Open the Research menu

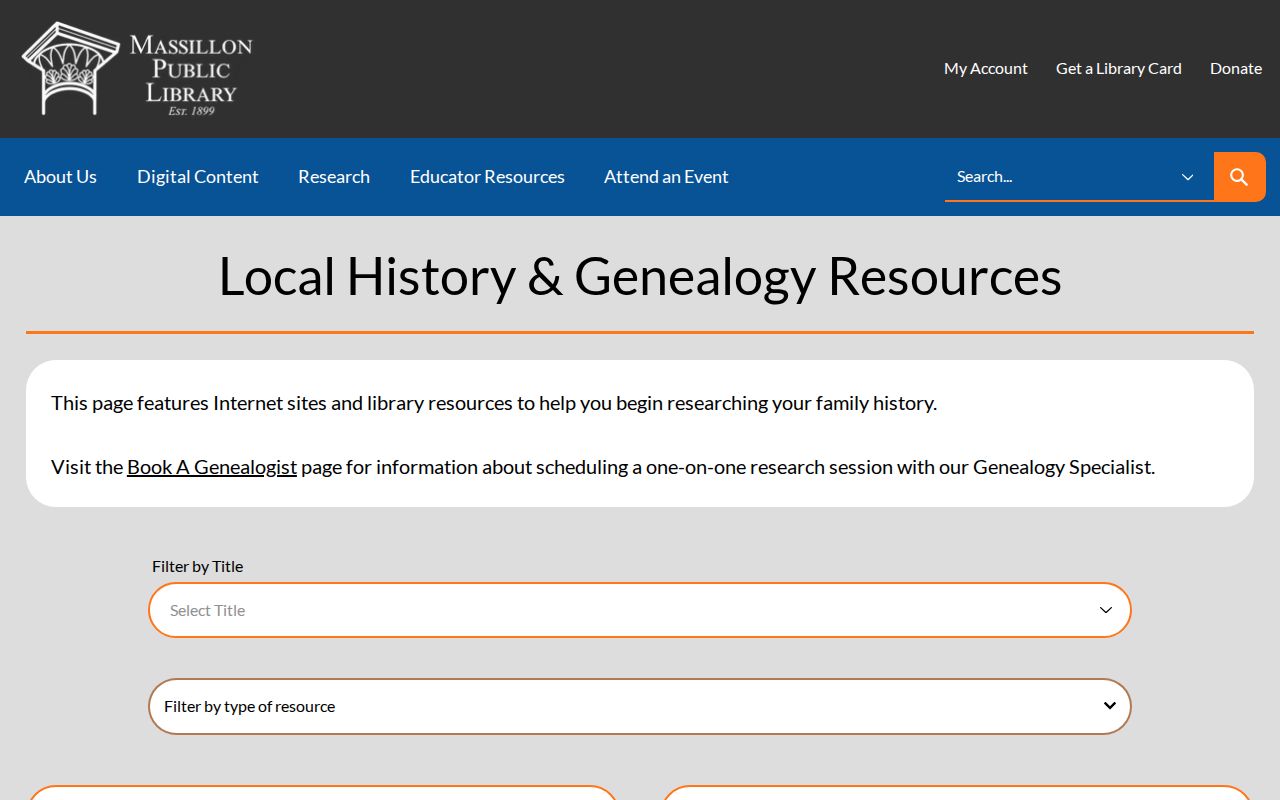pos(334,177)
